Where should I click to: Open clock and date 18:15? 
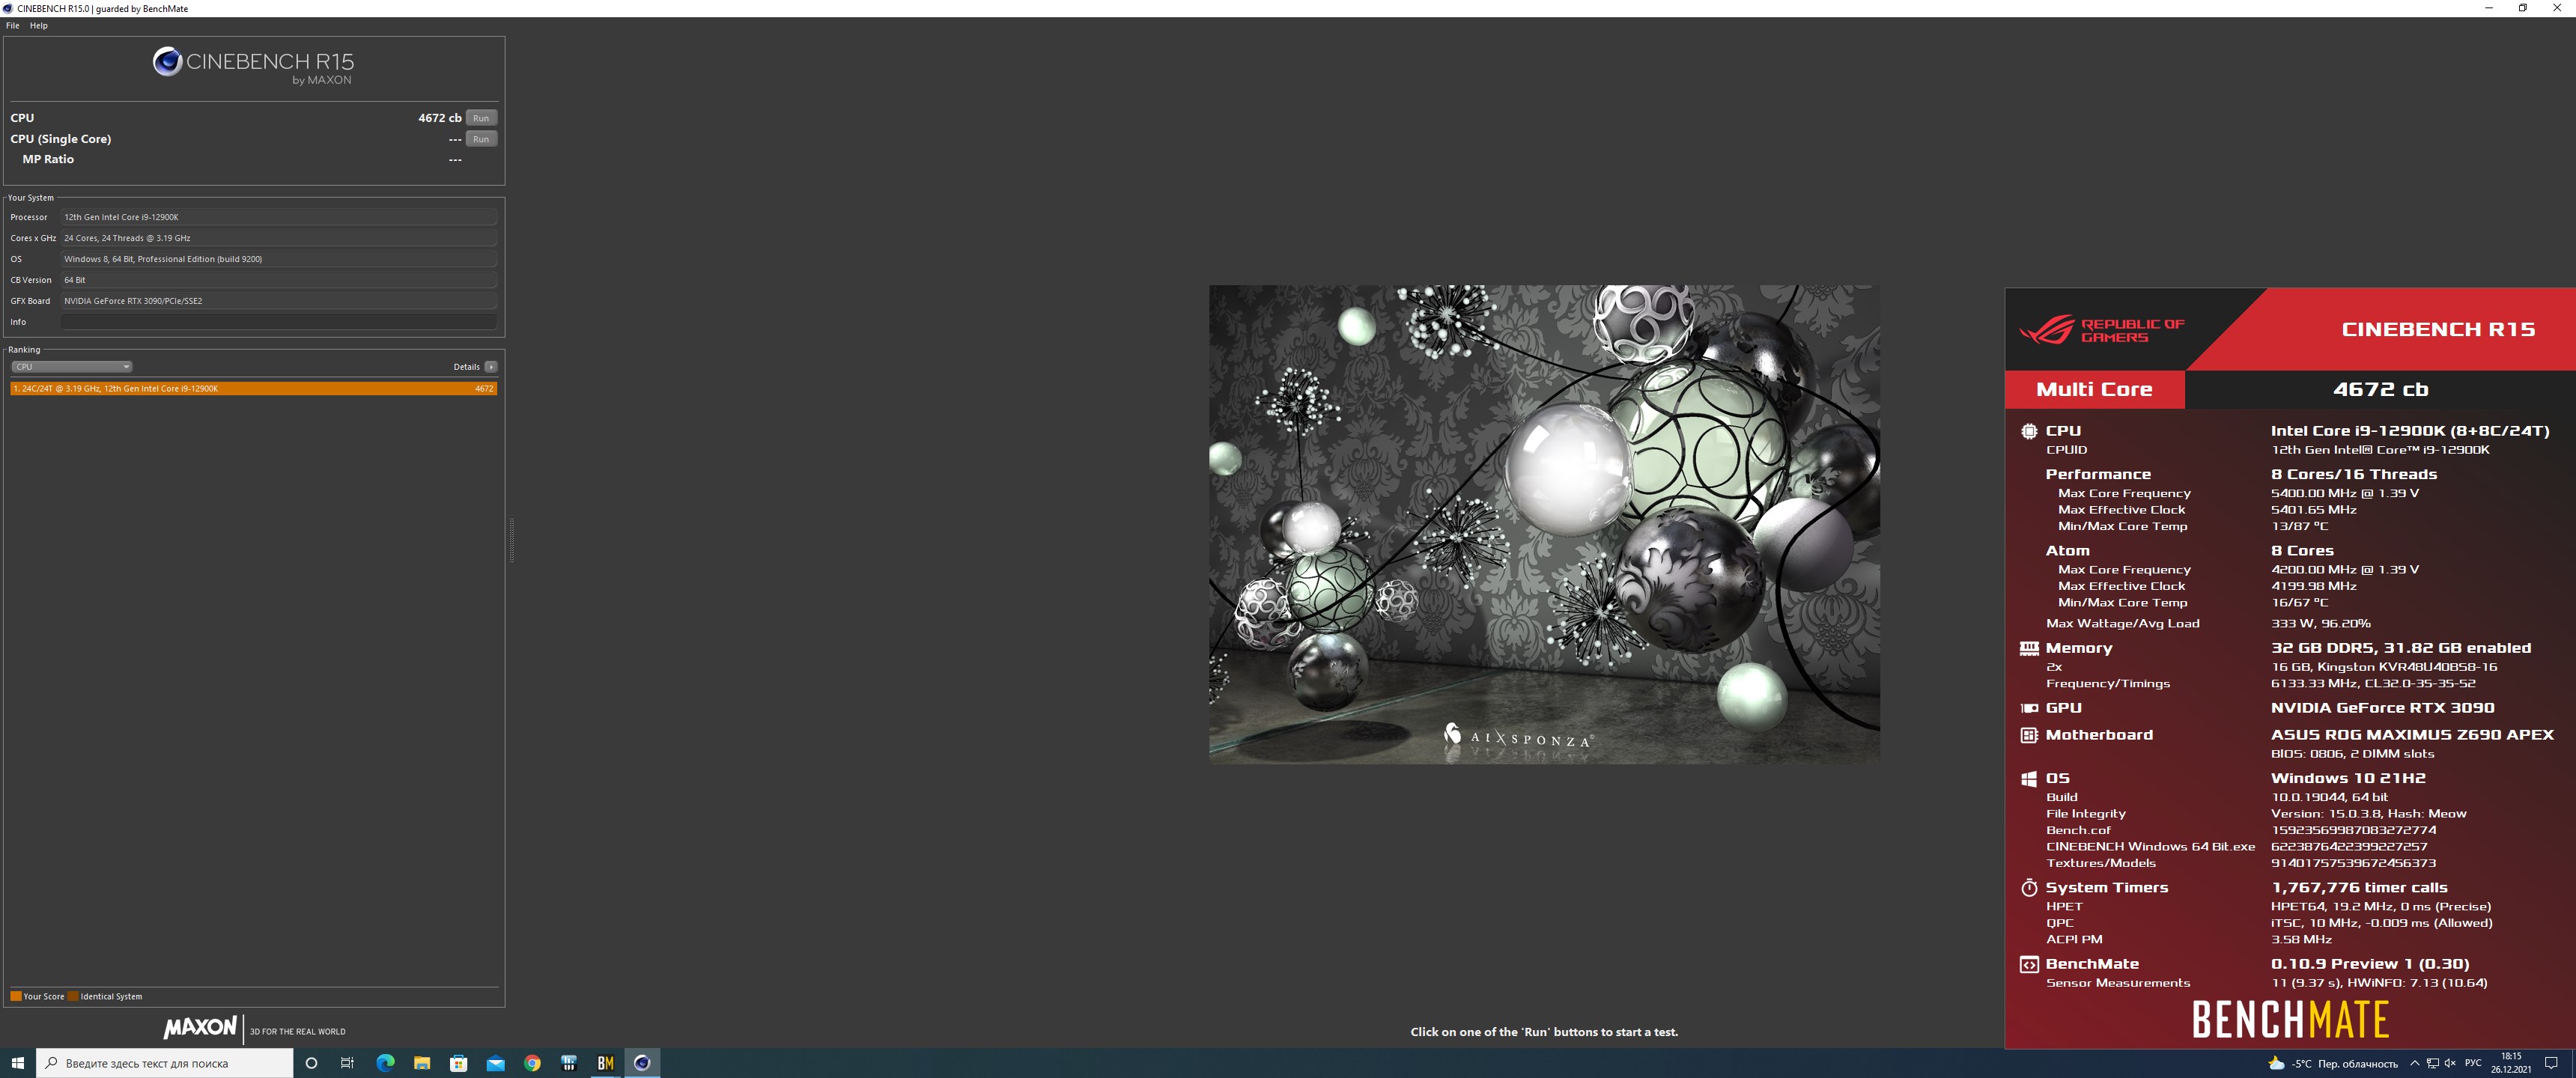point(2511,1063)
